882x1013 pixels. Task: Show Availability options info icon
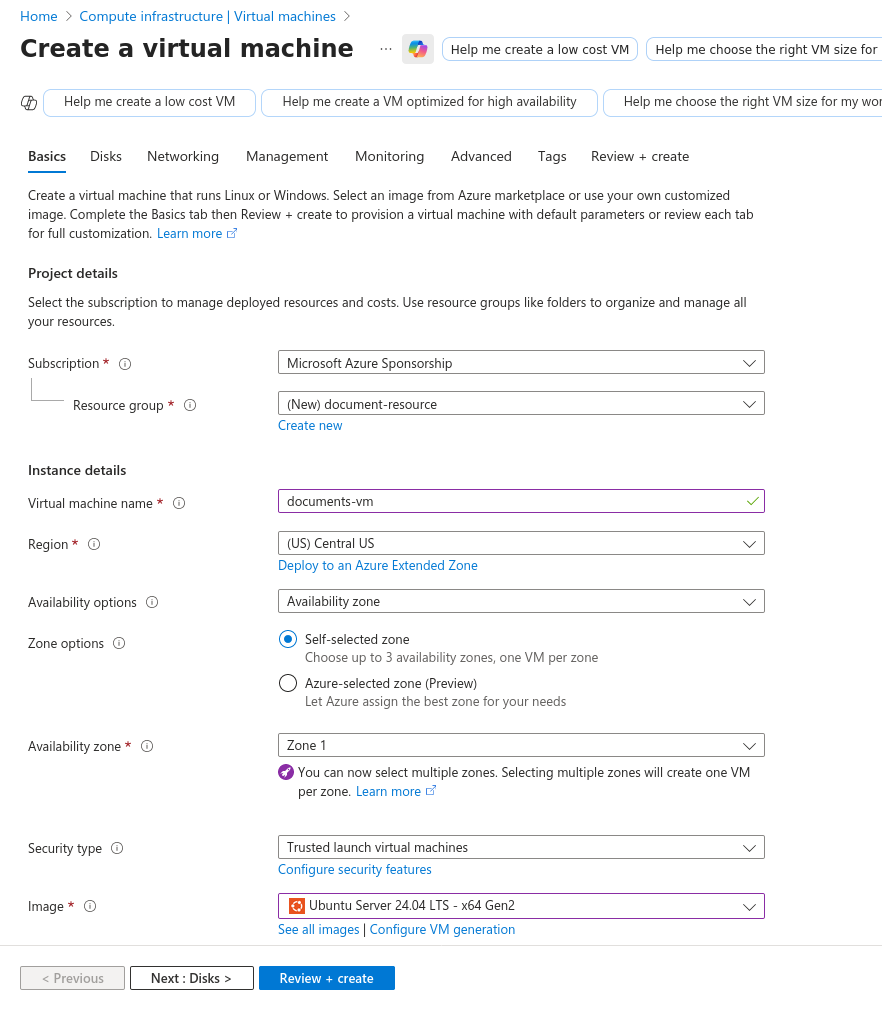click(152, 602)
